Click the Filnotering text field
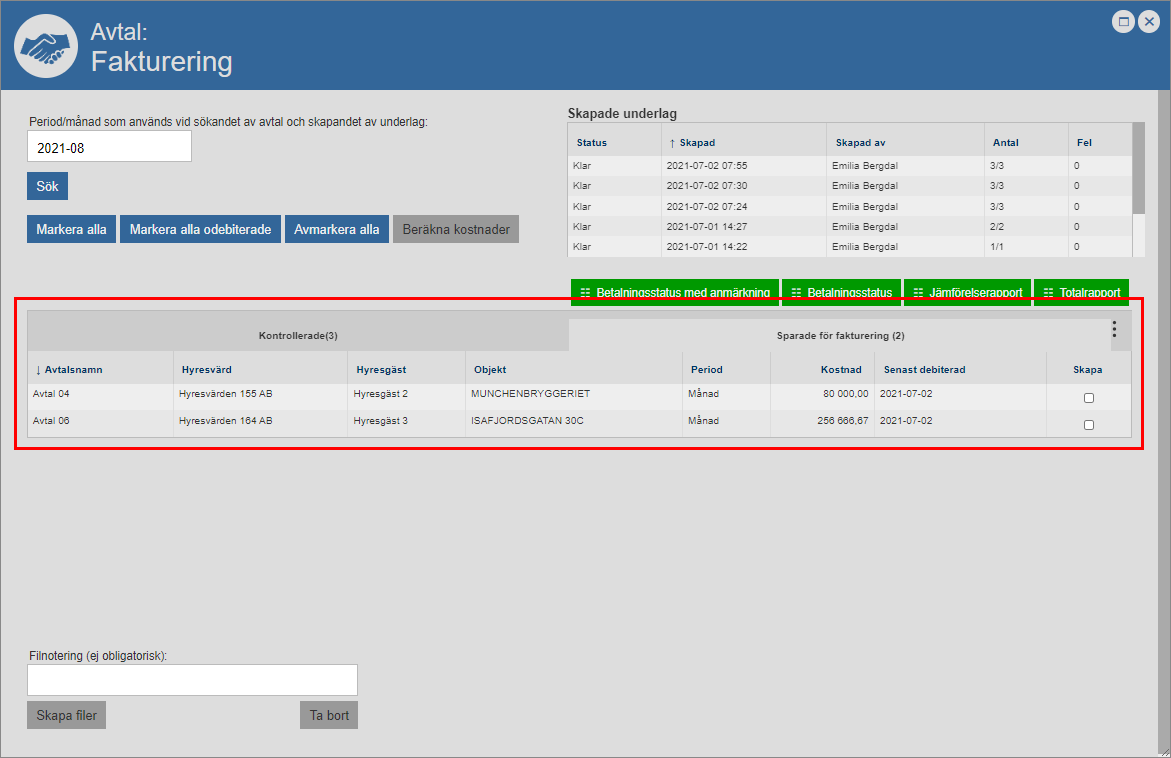Viewport: 1171px width, 758px height. pos(192,680)
